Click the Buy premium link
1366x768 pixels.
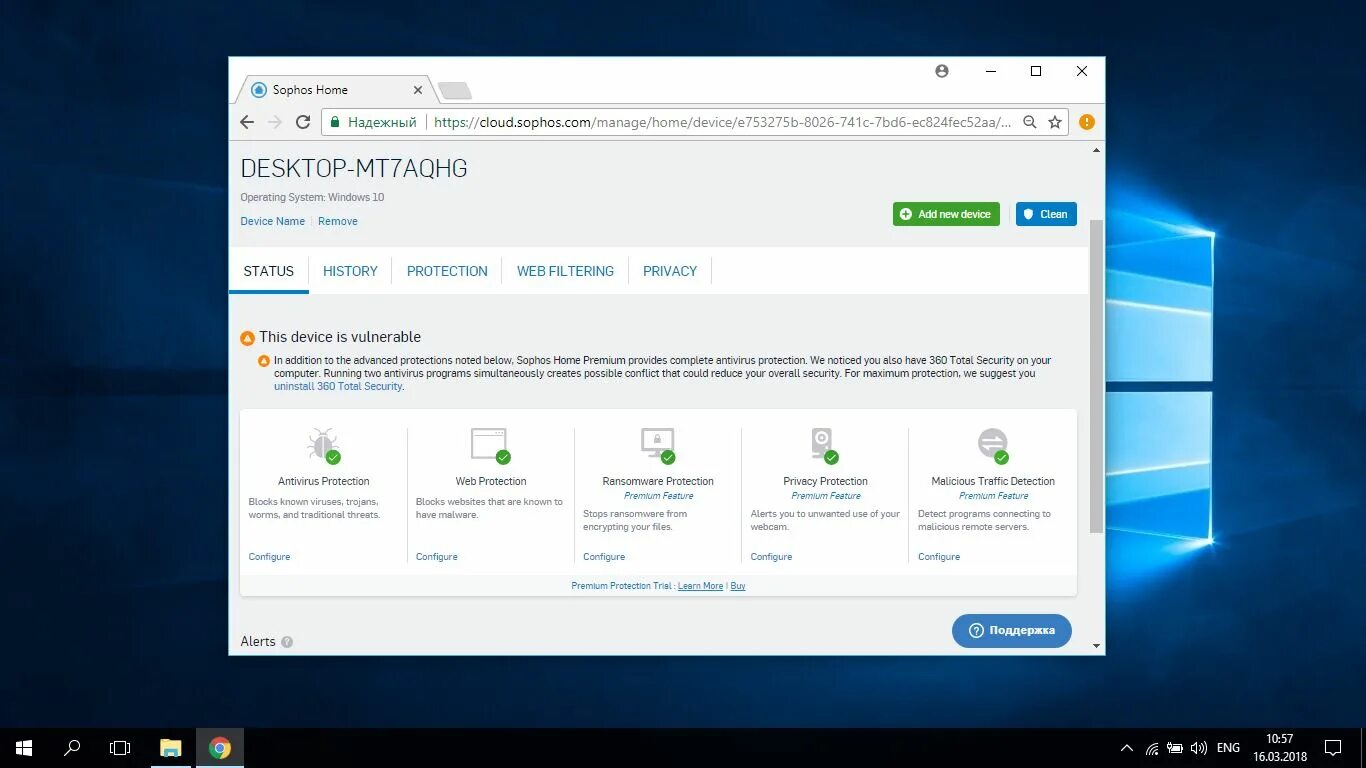tap(738, 586)
